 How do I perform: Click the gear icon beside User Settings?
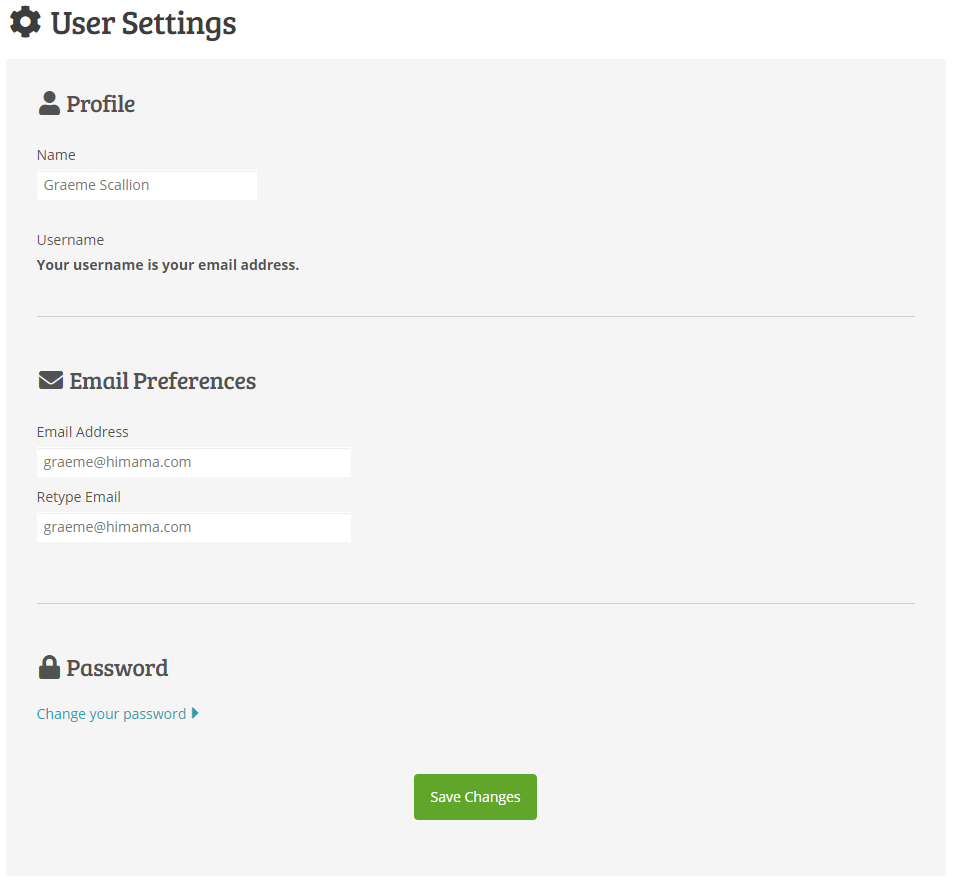(x=25, y=21)
